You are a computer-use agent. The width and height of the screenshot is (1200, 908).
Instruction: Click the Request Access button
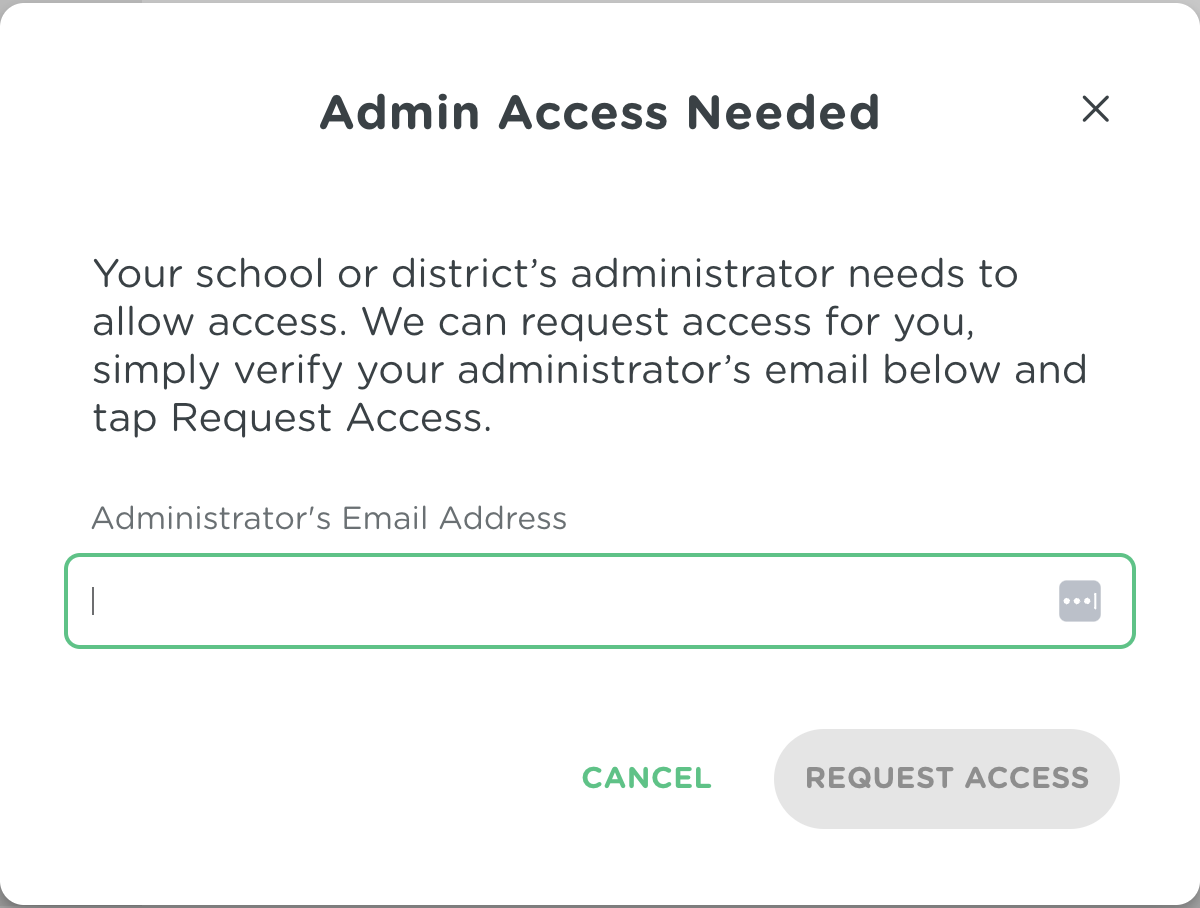[946, 778]
